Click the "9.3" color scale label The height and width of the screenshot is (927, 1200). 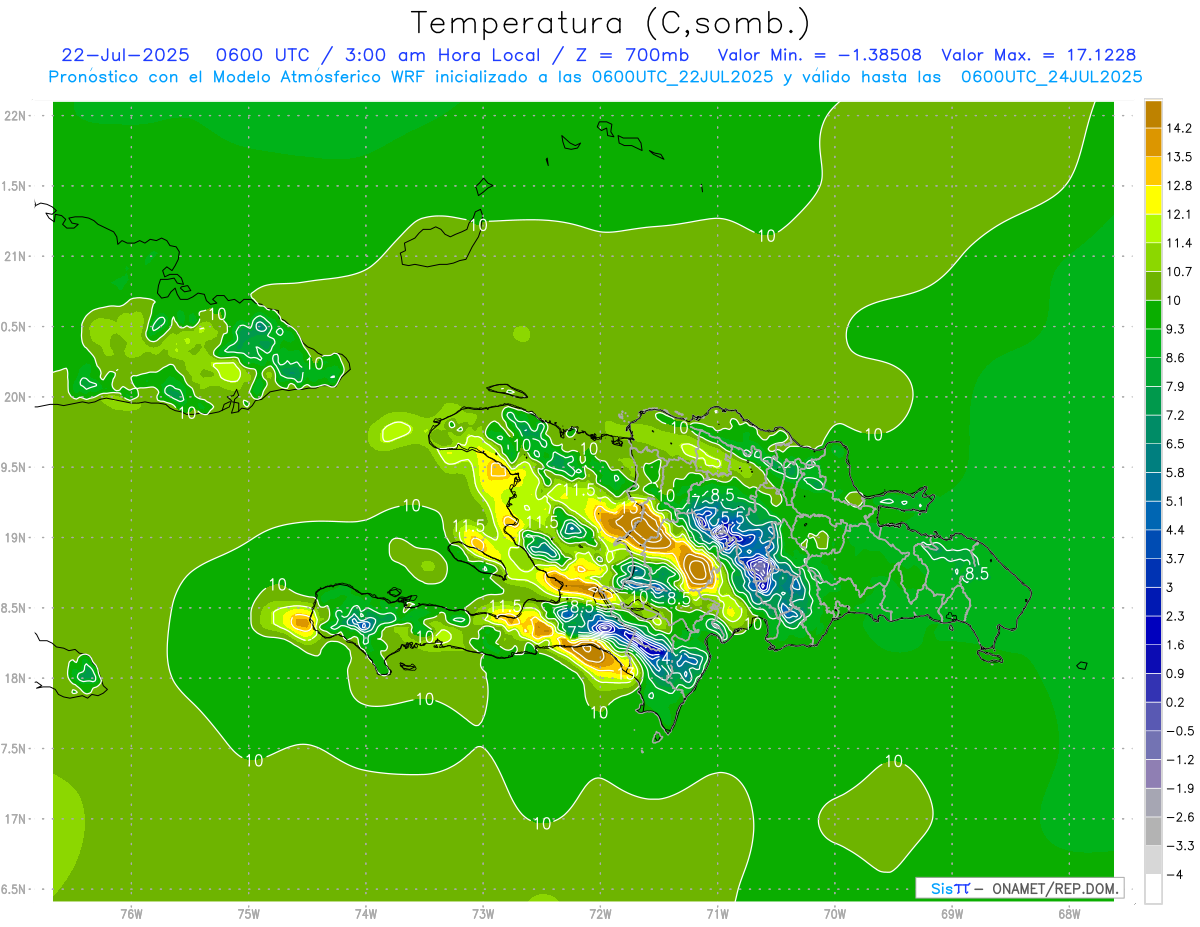click(x=1177, y=329)
